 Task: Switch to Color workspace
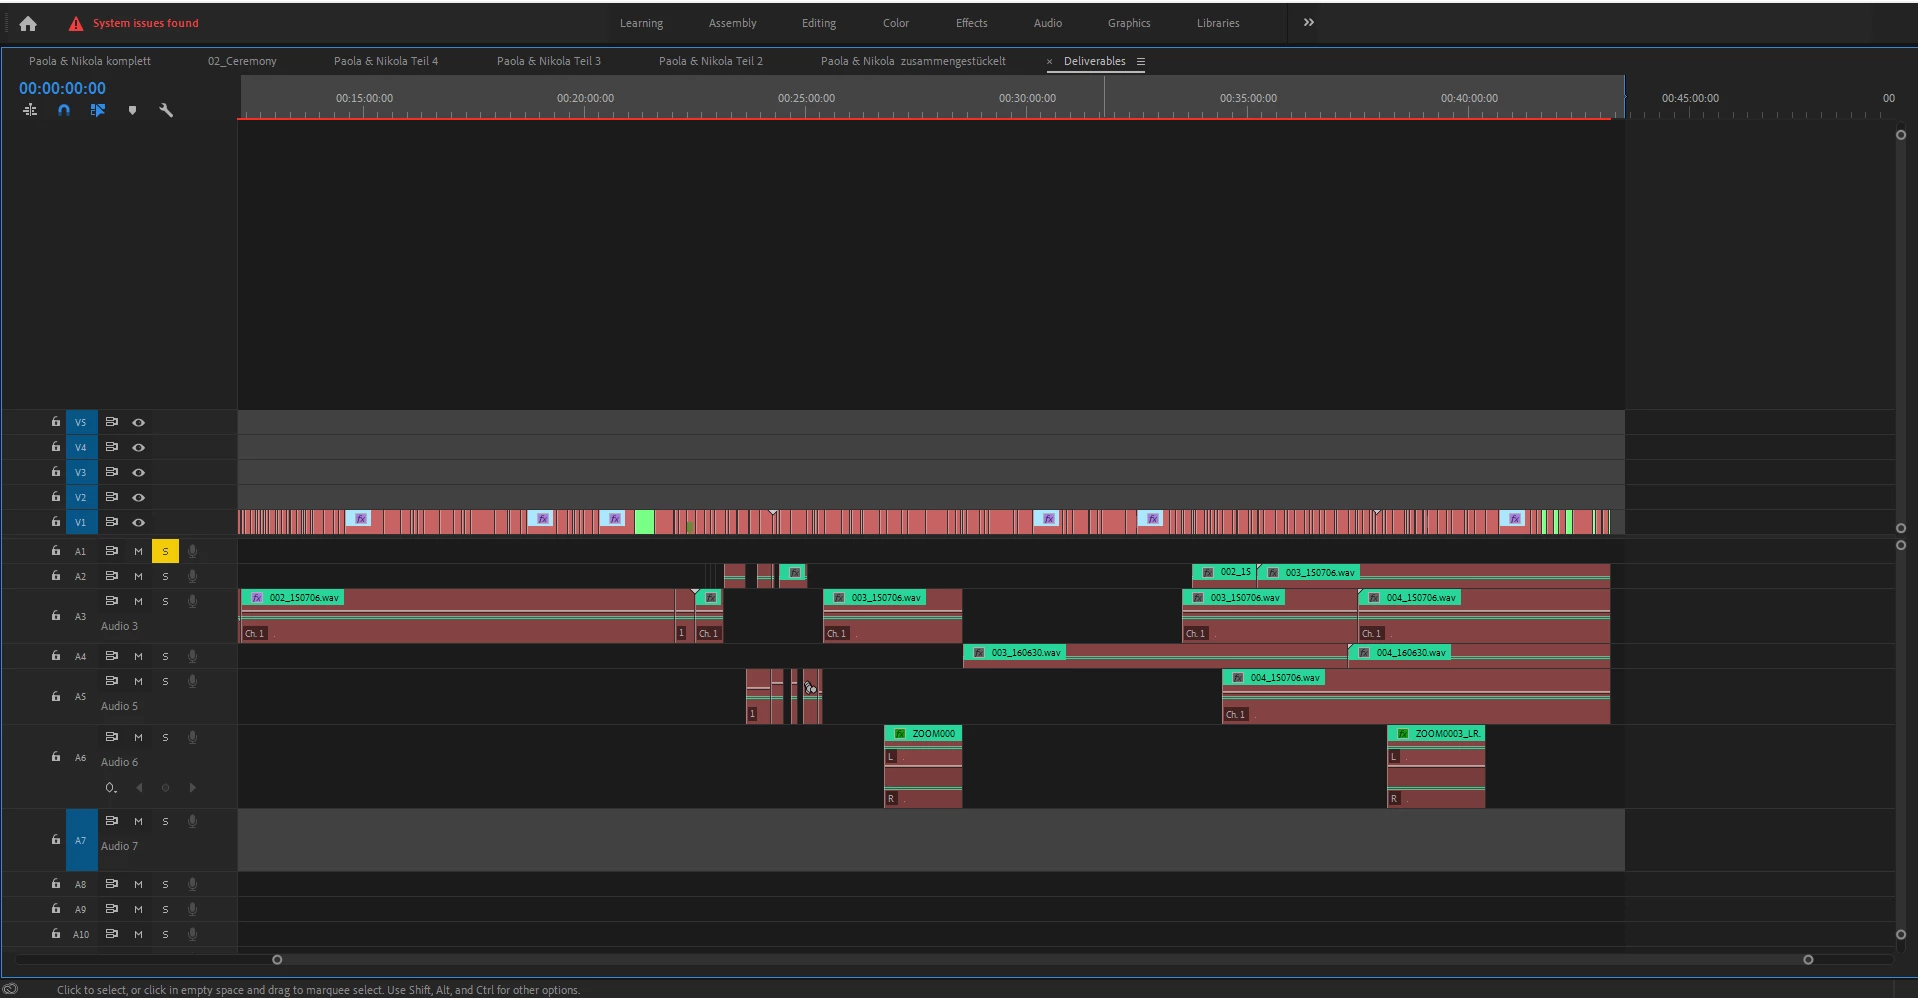pos(895,23)
